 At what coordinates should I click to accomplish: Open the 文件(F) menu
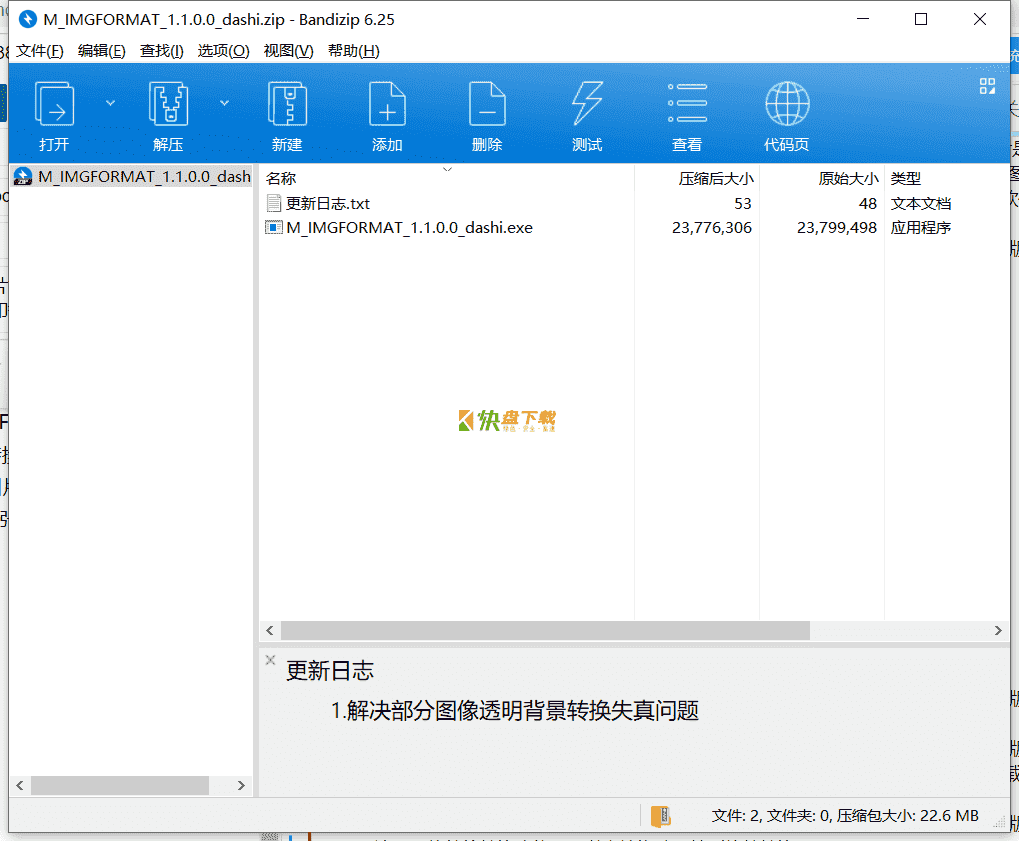[x=40, y=51]
